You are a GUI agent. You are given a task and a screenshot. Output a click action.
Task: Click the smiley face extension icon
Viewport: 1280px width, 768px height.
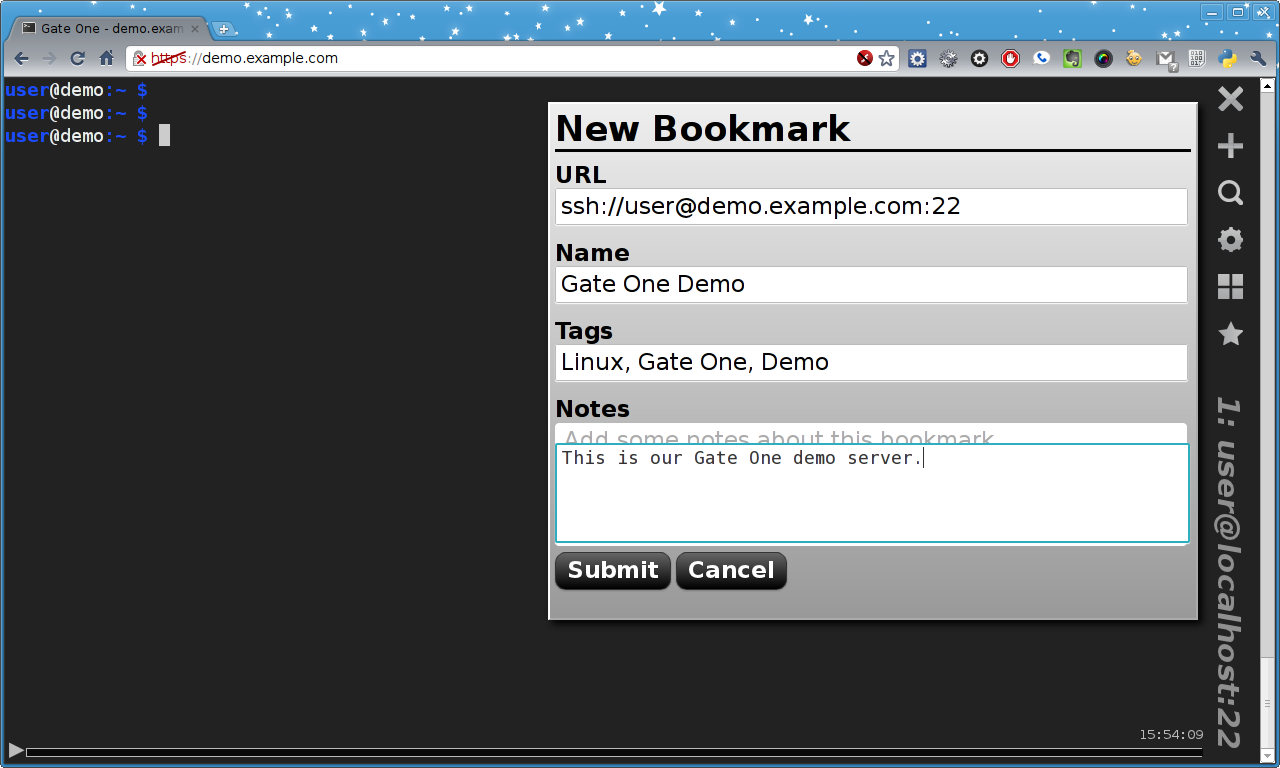coord(1134,58)
